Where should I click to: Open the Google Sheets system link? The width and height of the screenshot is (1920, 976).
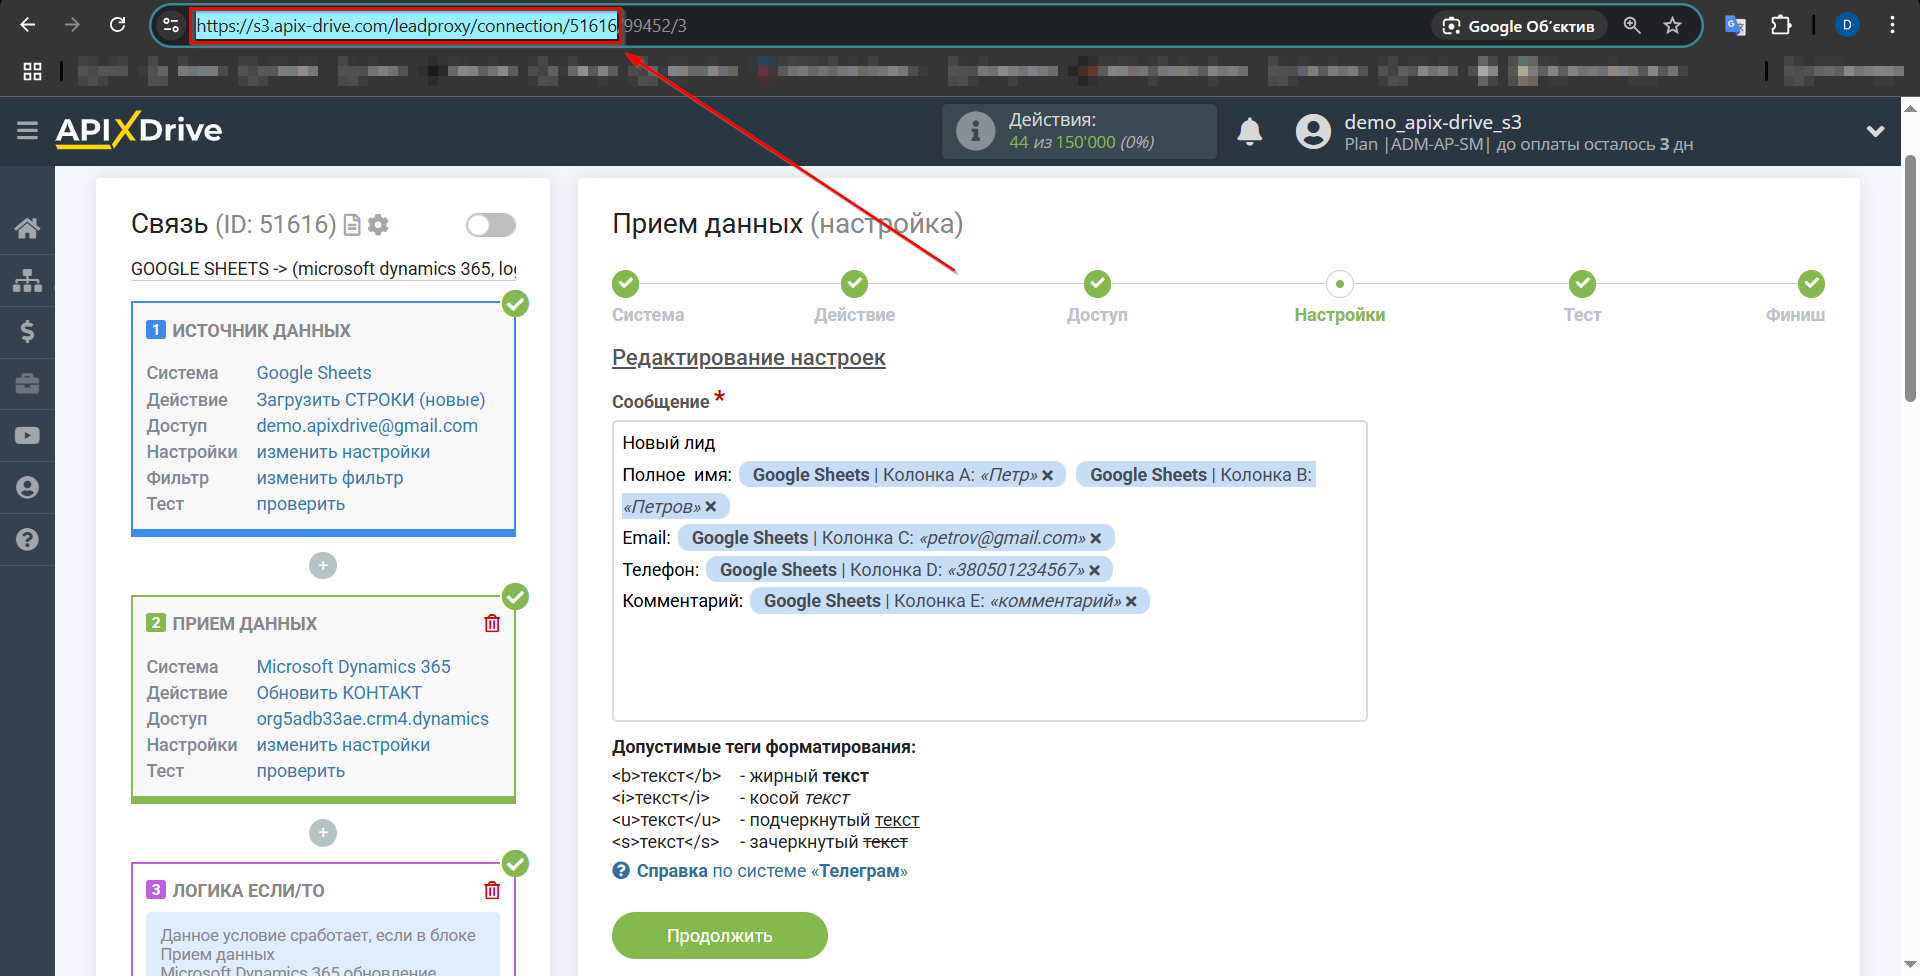(x=314, y=373)
